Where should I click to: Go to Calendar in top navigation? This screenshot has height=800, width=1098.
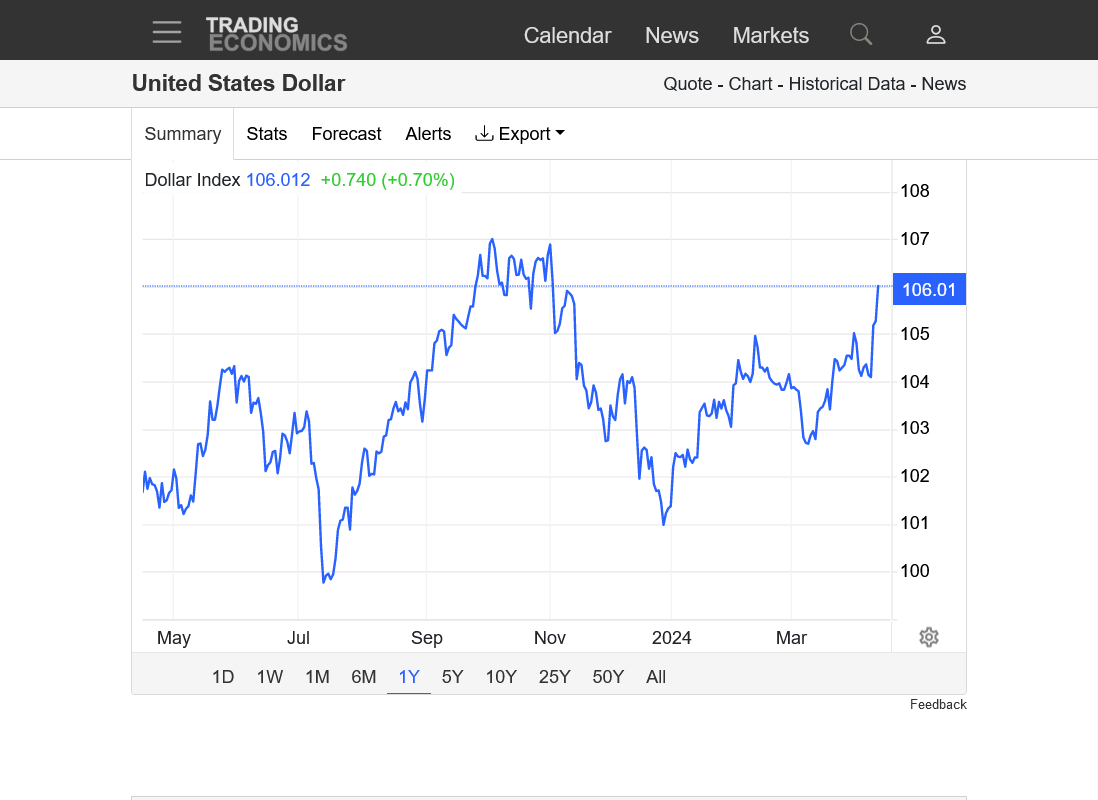567,35
